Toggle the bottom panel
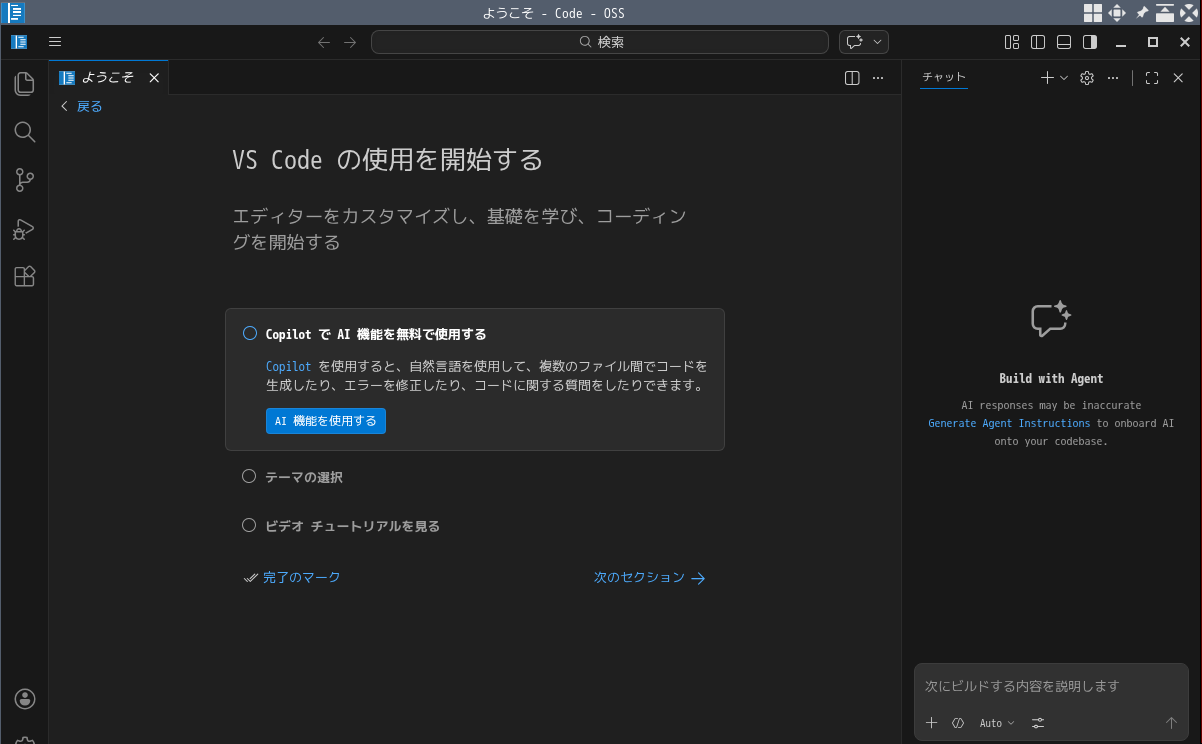The width and height of the screenshot is (1202, 744). click(1064, 42)
